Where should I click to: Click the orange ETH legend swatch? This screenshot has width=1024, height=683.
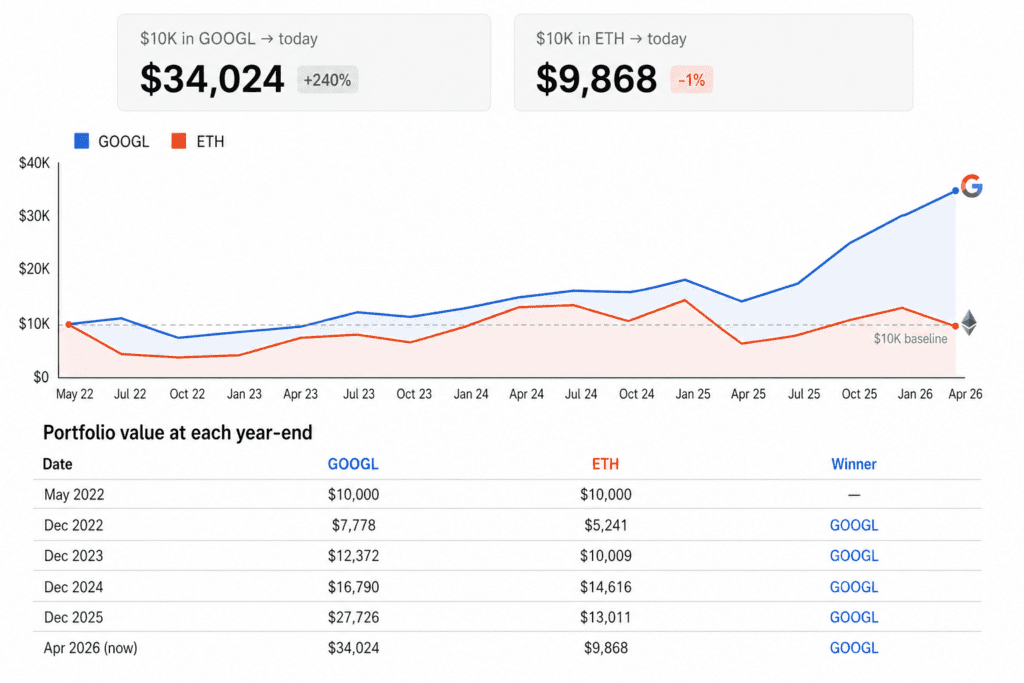tap(179, 141)
